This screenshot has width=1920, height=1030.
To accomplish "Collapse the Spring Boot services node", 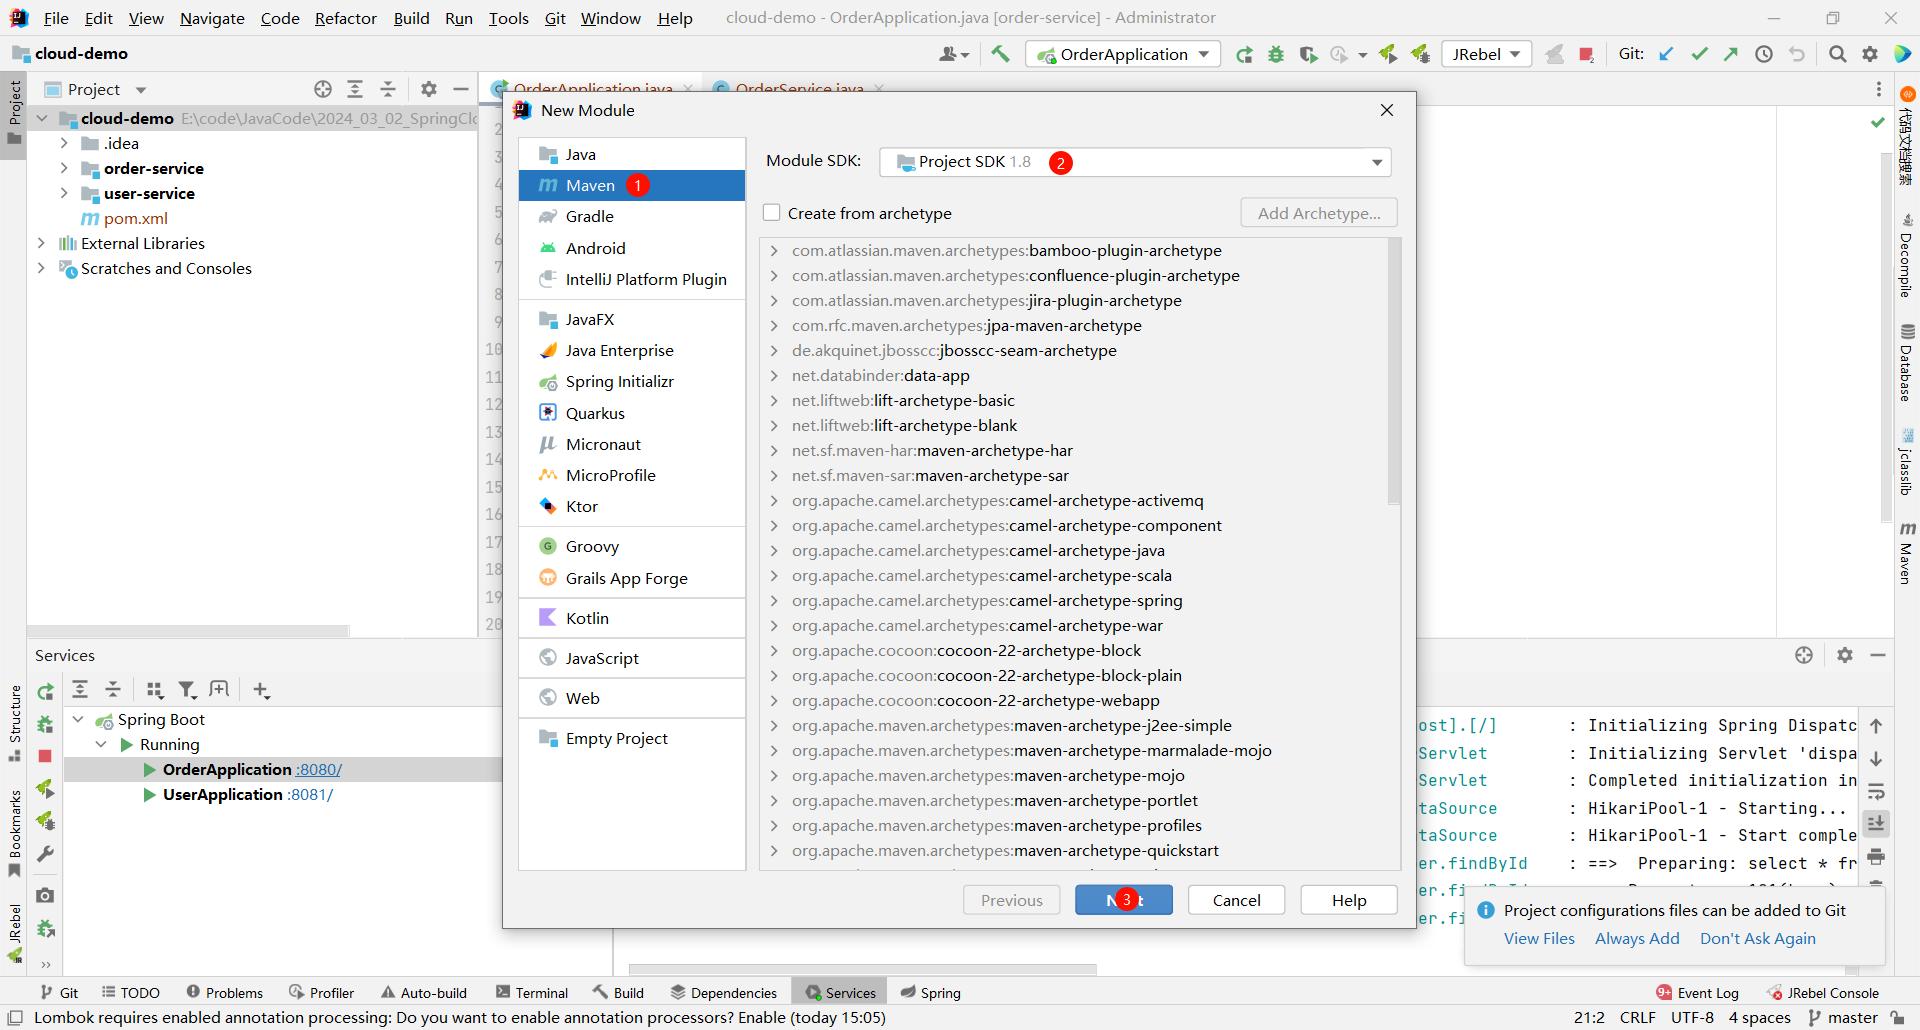I will (78, 719).
